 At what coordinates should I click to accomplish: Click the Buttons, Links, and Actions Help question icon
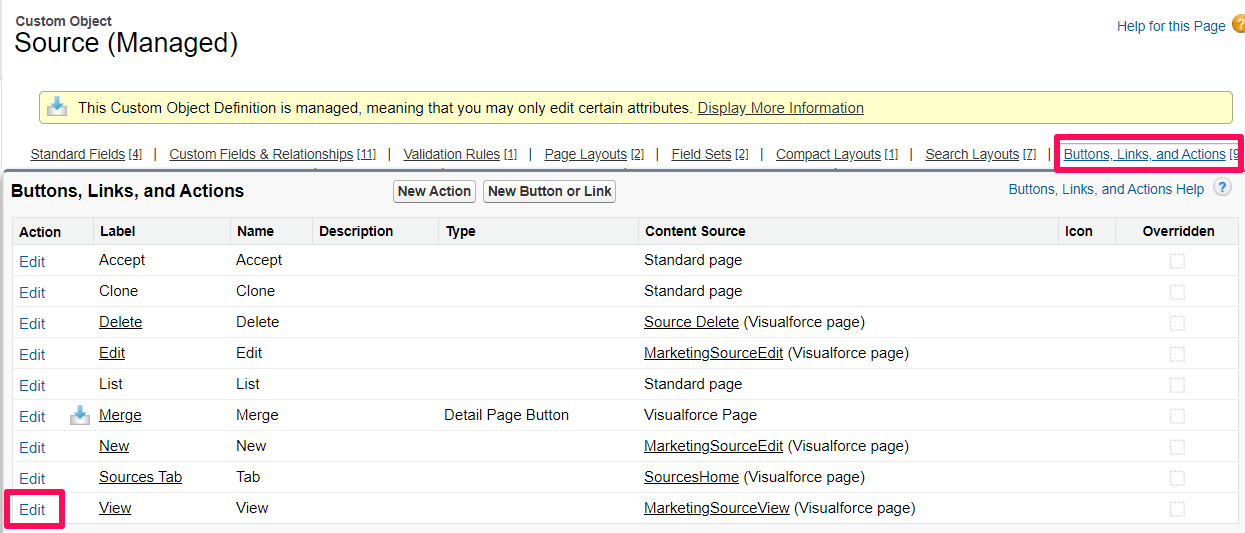pos(1222,188)
